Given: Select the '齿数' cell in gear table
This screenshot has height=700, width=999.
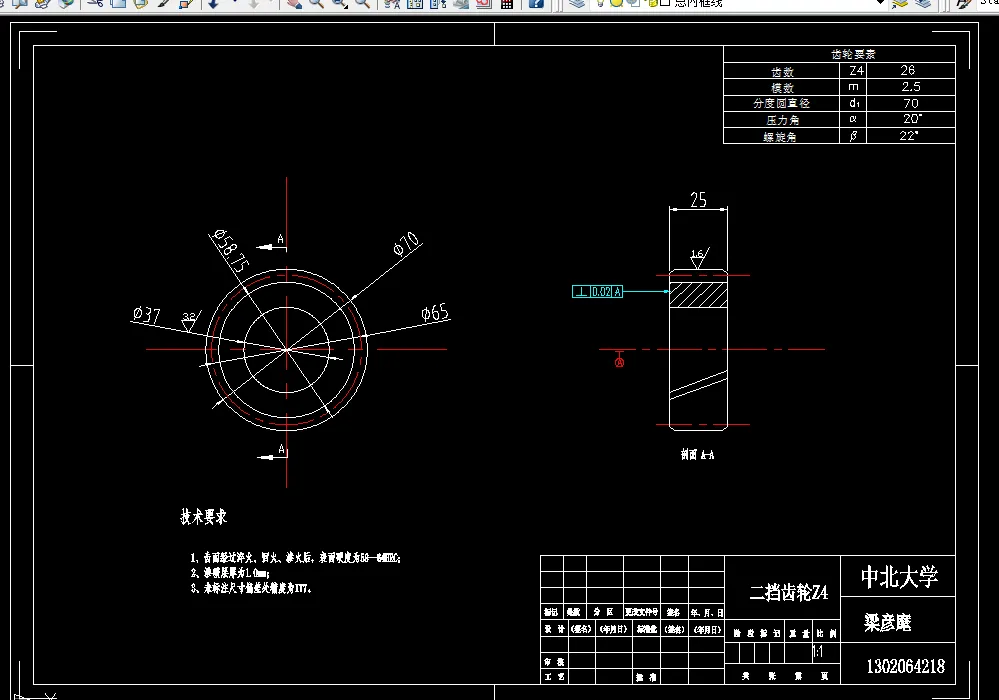Looking at the screenshot, I should [782, 71].
